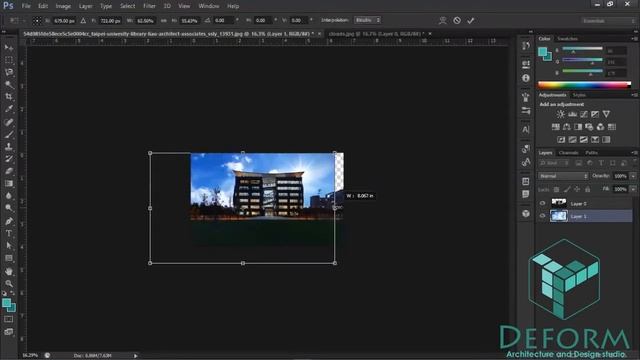This screenshot has width=640, height=360.
Task: Open the Info panel icon
Action: pos(526,78)
